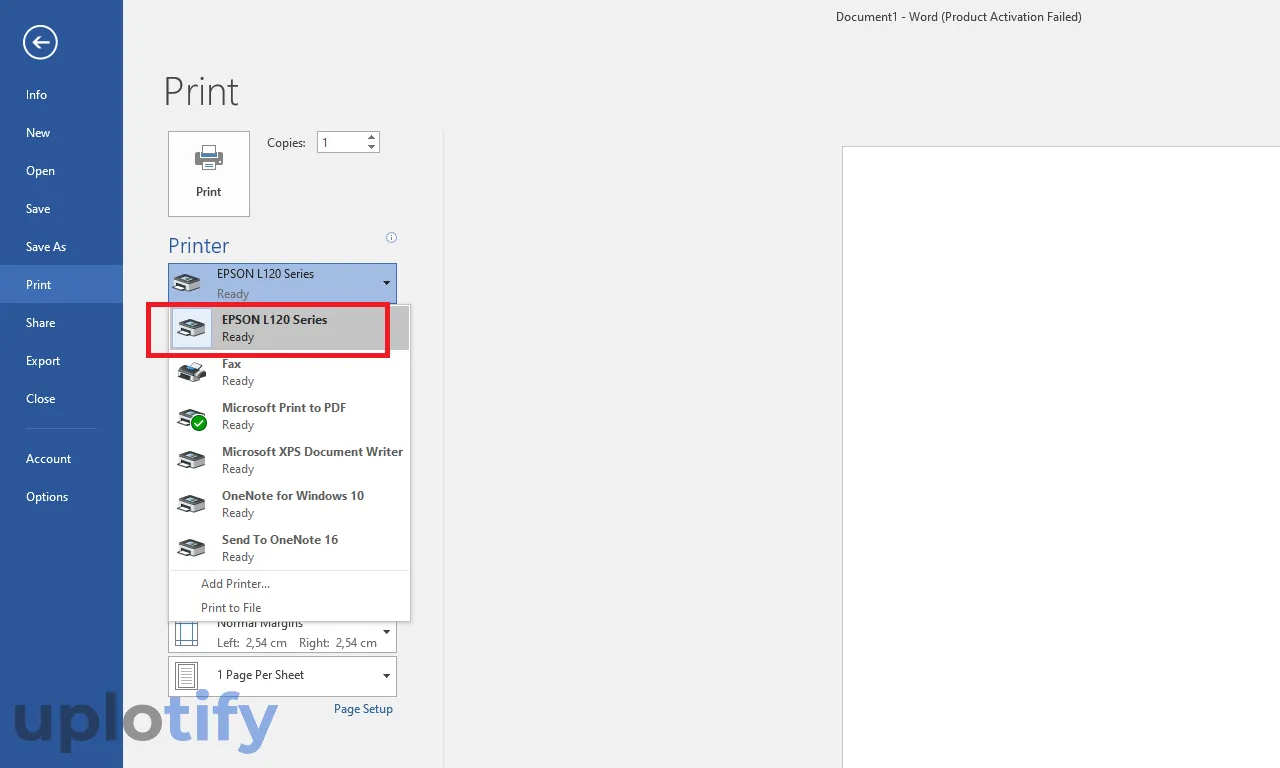Click the OneNote for Windows 10 printer icon
Image resolution: width=1280 pixels, height=768 pixels.
pos(191,504)
